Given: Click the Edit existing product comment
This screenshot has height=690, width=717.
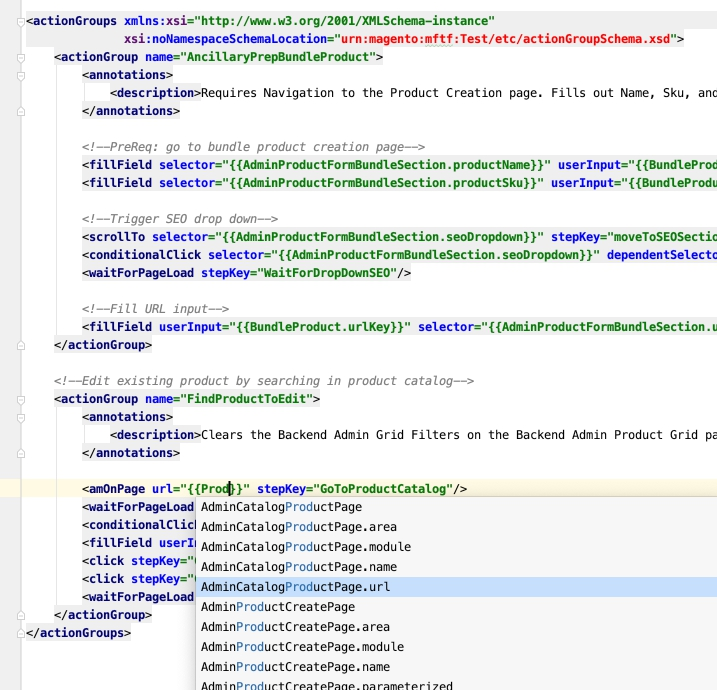Looking at the screenshot, I should [x=264, y=381].
